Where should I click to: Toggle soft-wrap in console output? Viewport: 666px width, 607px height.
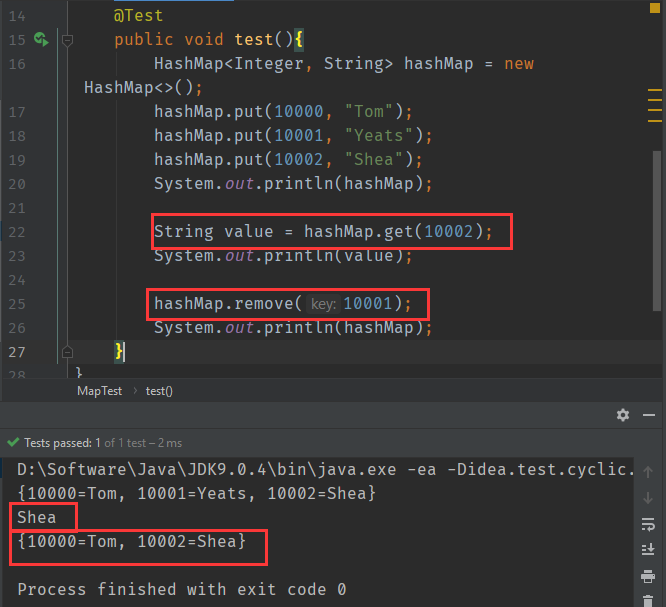click(648, 524)
